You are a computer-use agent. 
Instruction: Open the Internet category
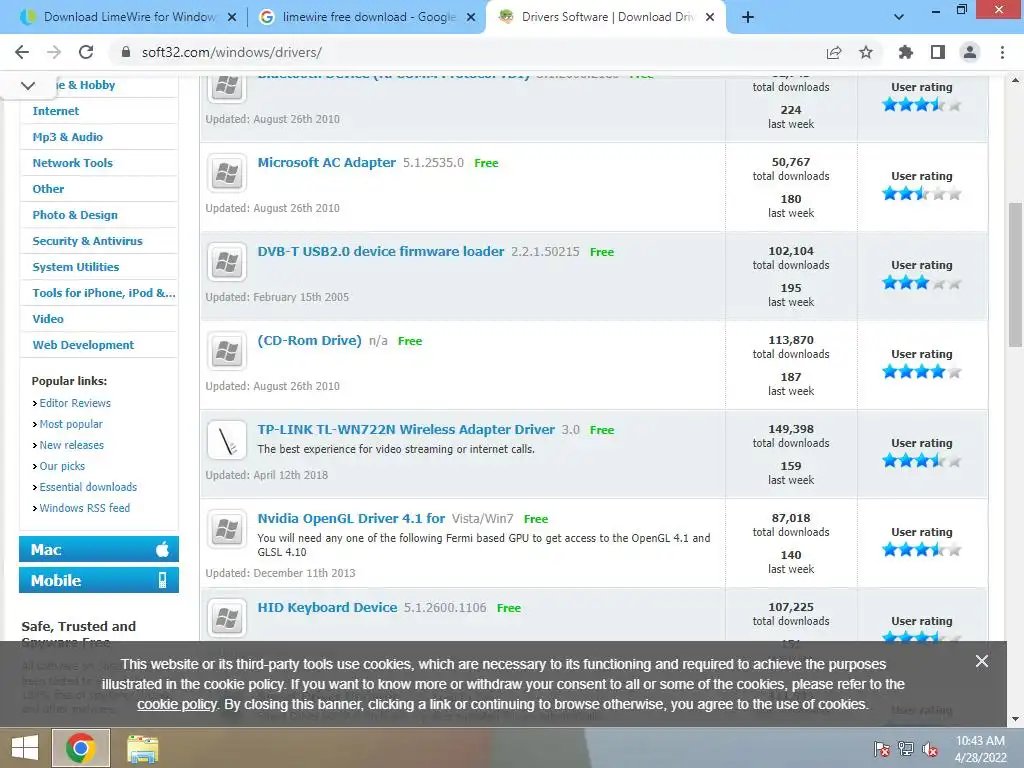pos(56,111)
